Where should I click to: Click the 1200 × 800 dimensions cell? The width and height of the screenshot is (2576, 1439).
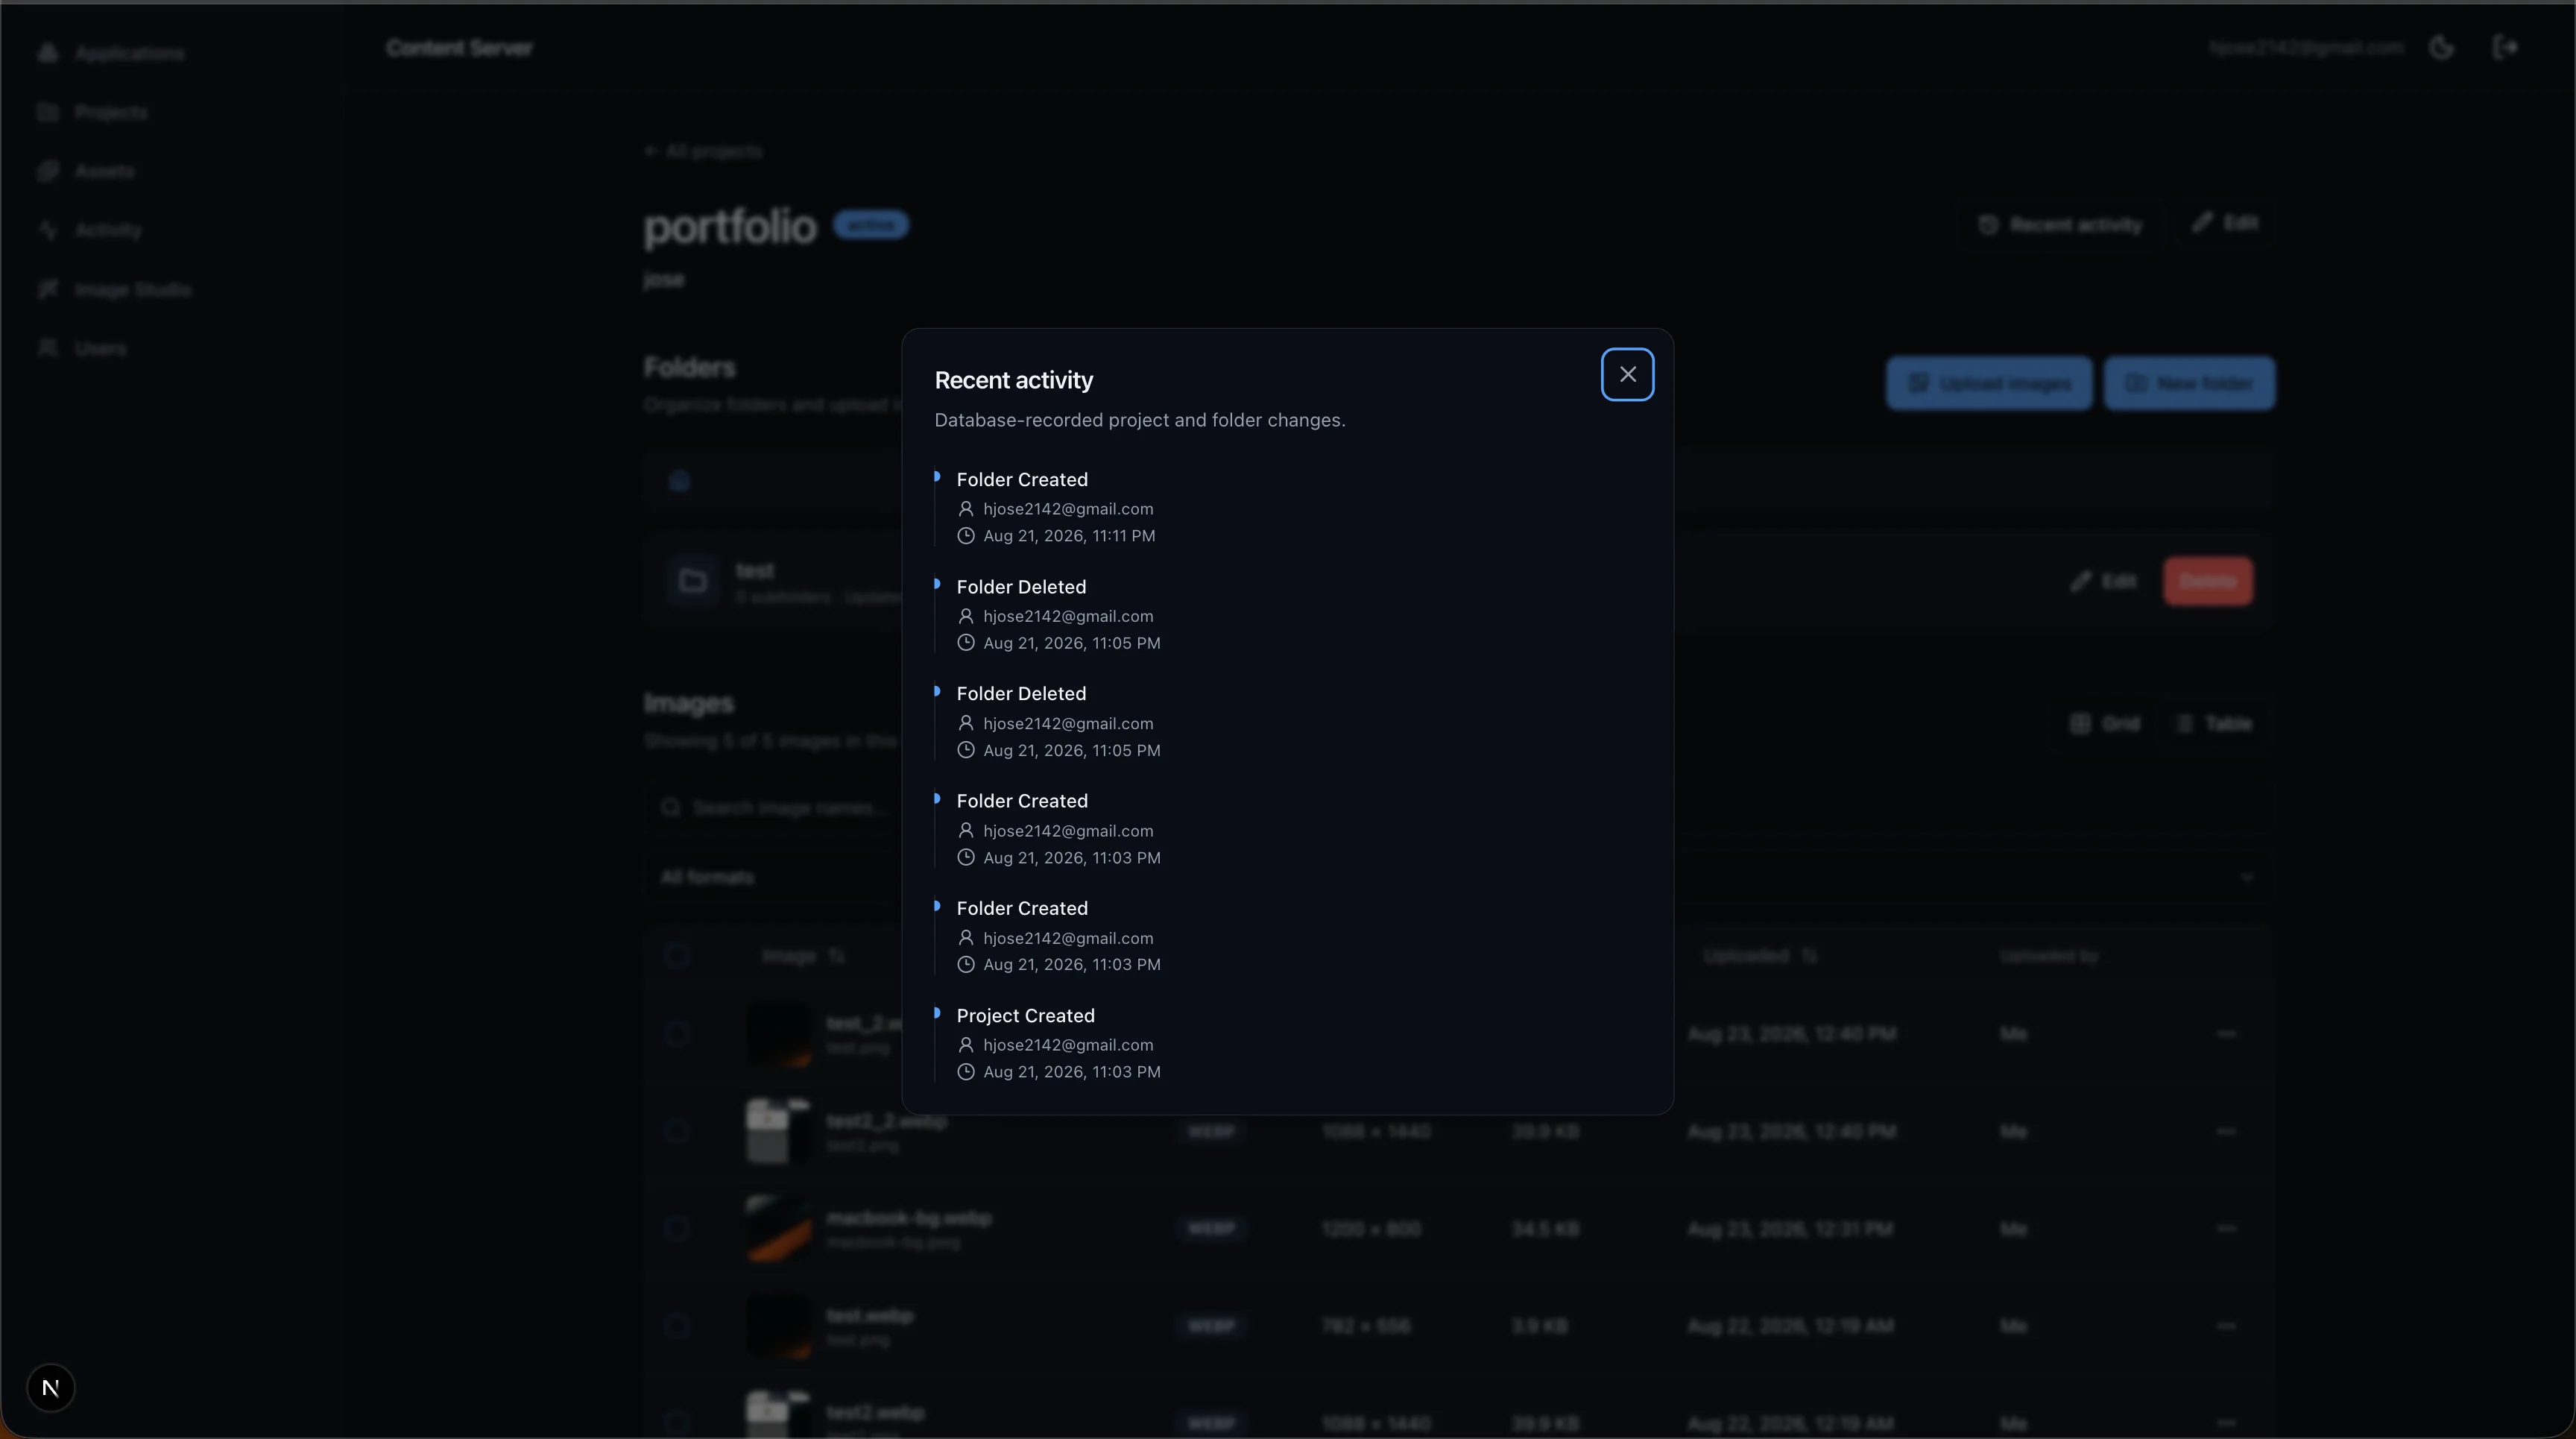1371,1227
